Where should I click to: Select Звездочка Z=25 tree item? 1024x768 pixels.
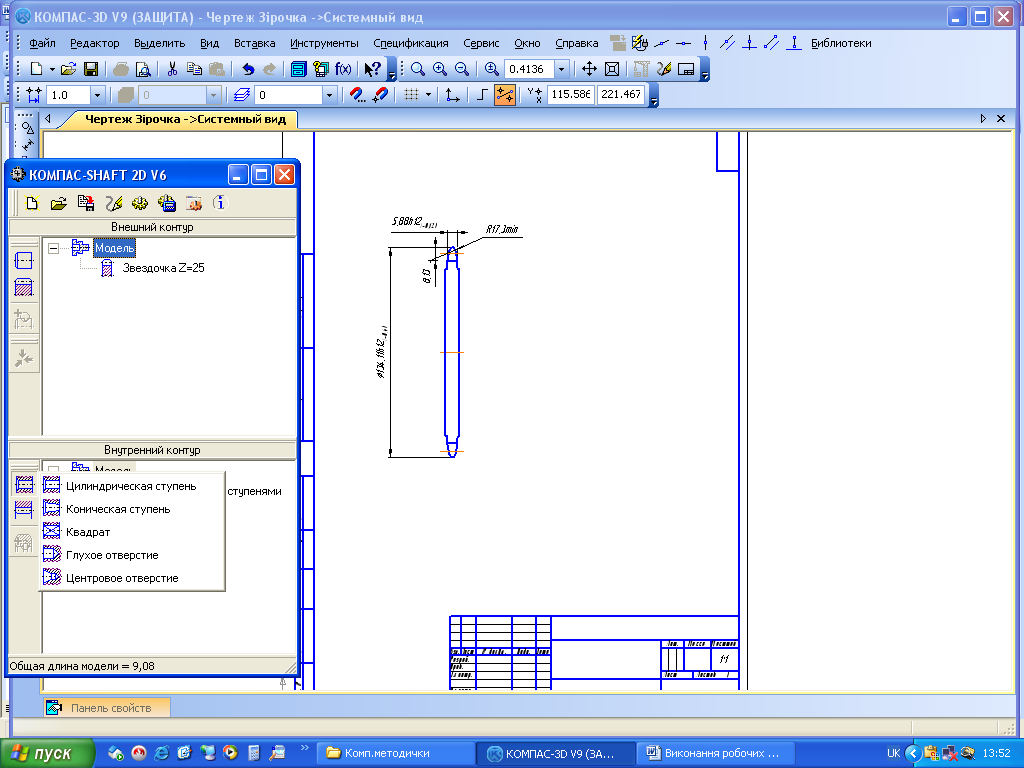point(163,268)
